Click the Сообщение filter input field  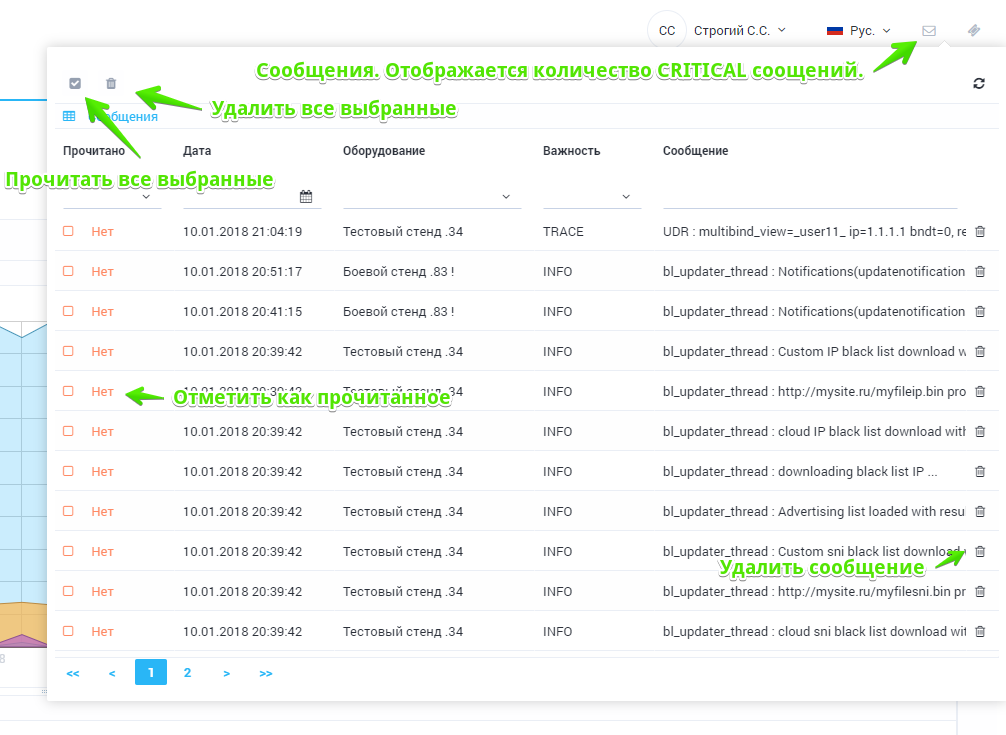pyautogui.click(x=810, y=196)
